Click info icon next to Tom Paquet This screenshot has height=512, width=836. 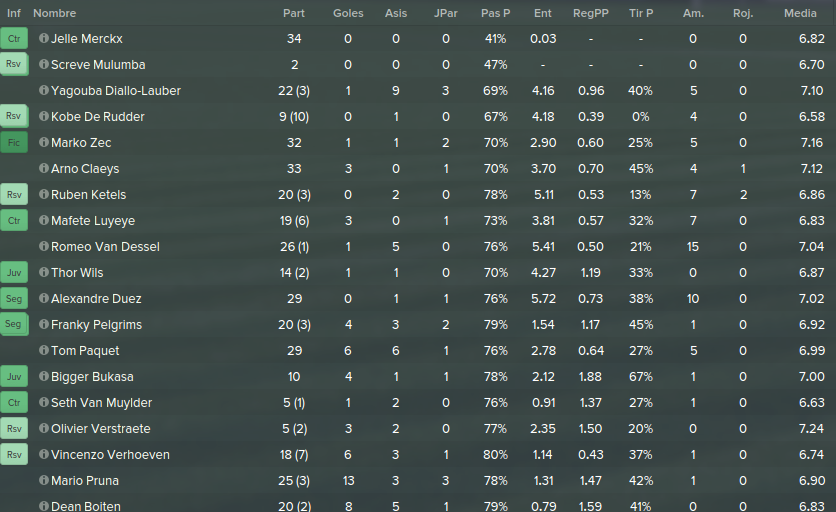point(43,351)
